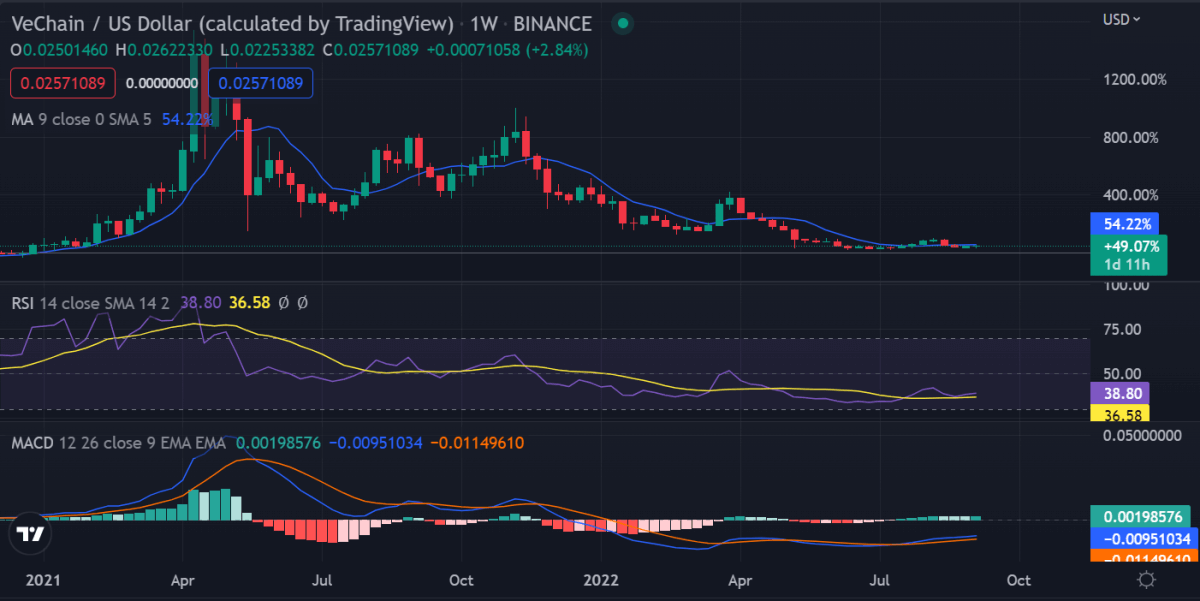Screen dimensions: 1200x601
Task: Select the VeChain / US Dollar symbol title
Action: (232, 23)
